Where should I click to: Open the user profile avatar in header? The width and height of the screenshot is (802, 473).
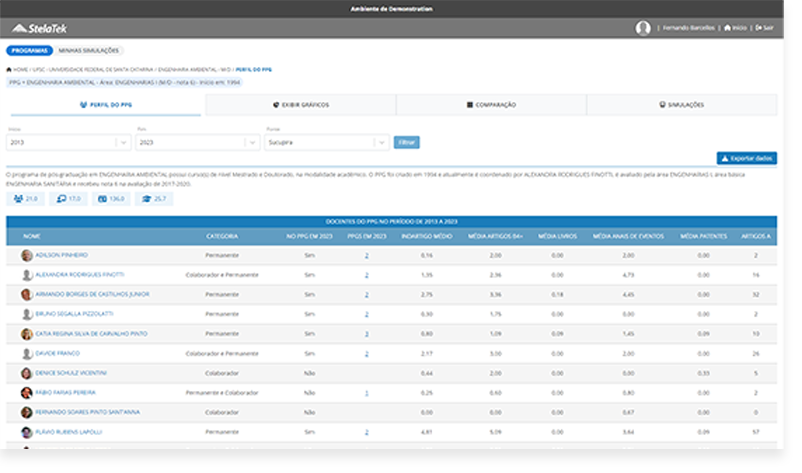coord(642,28)
